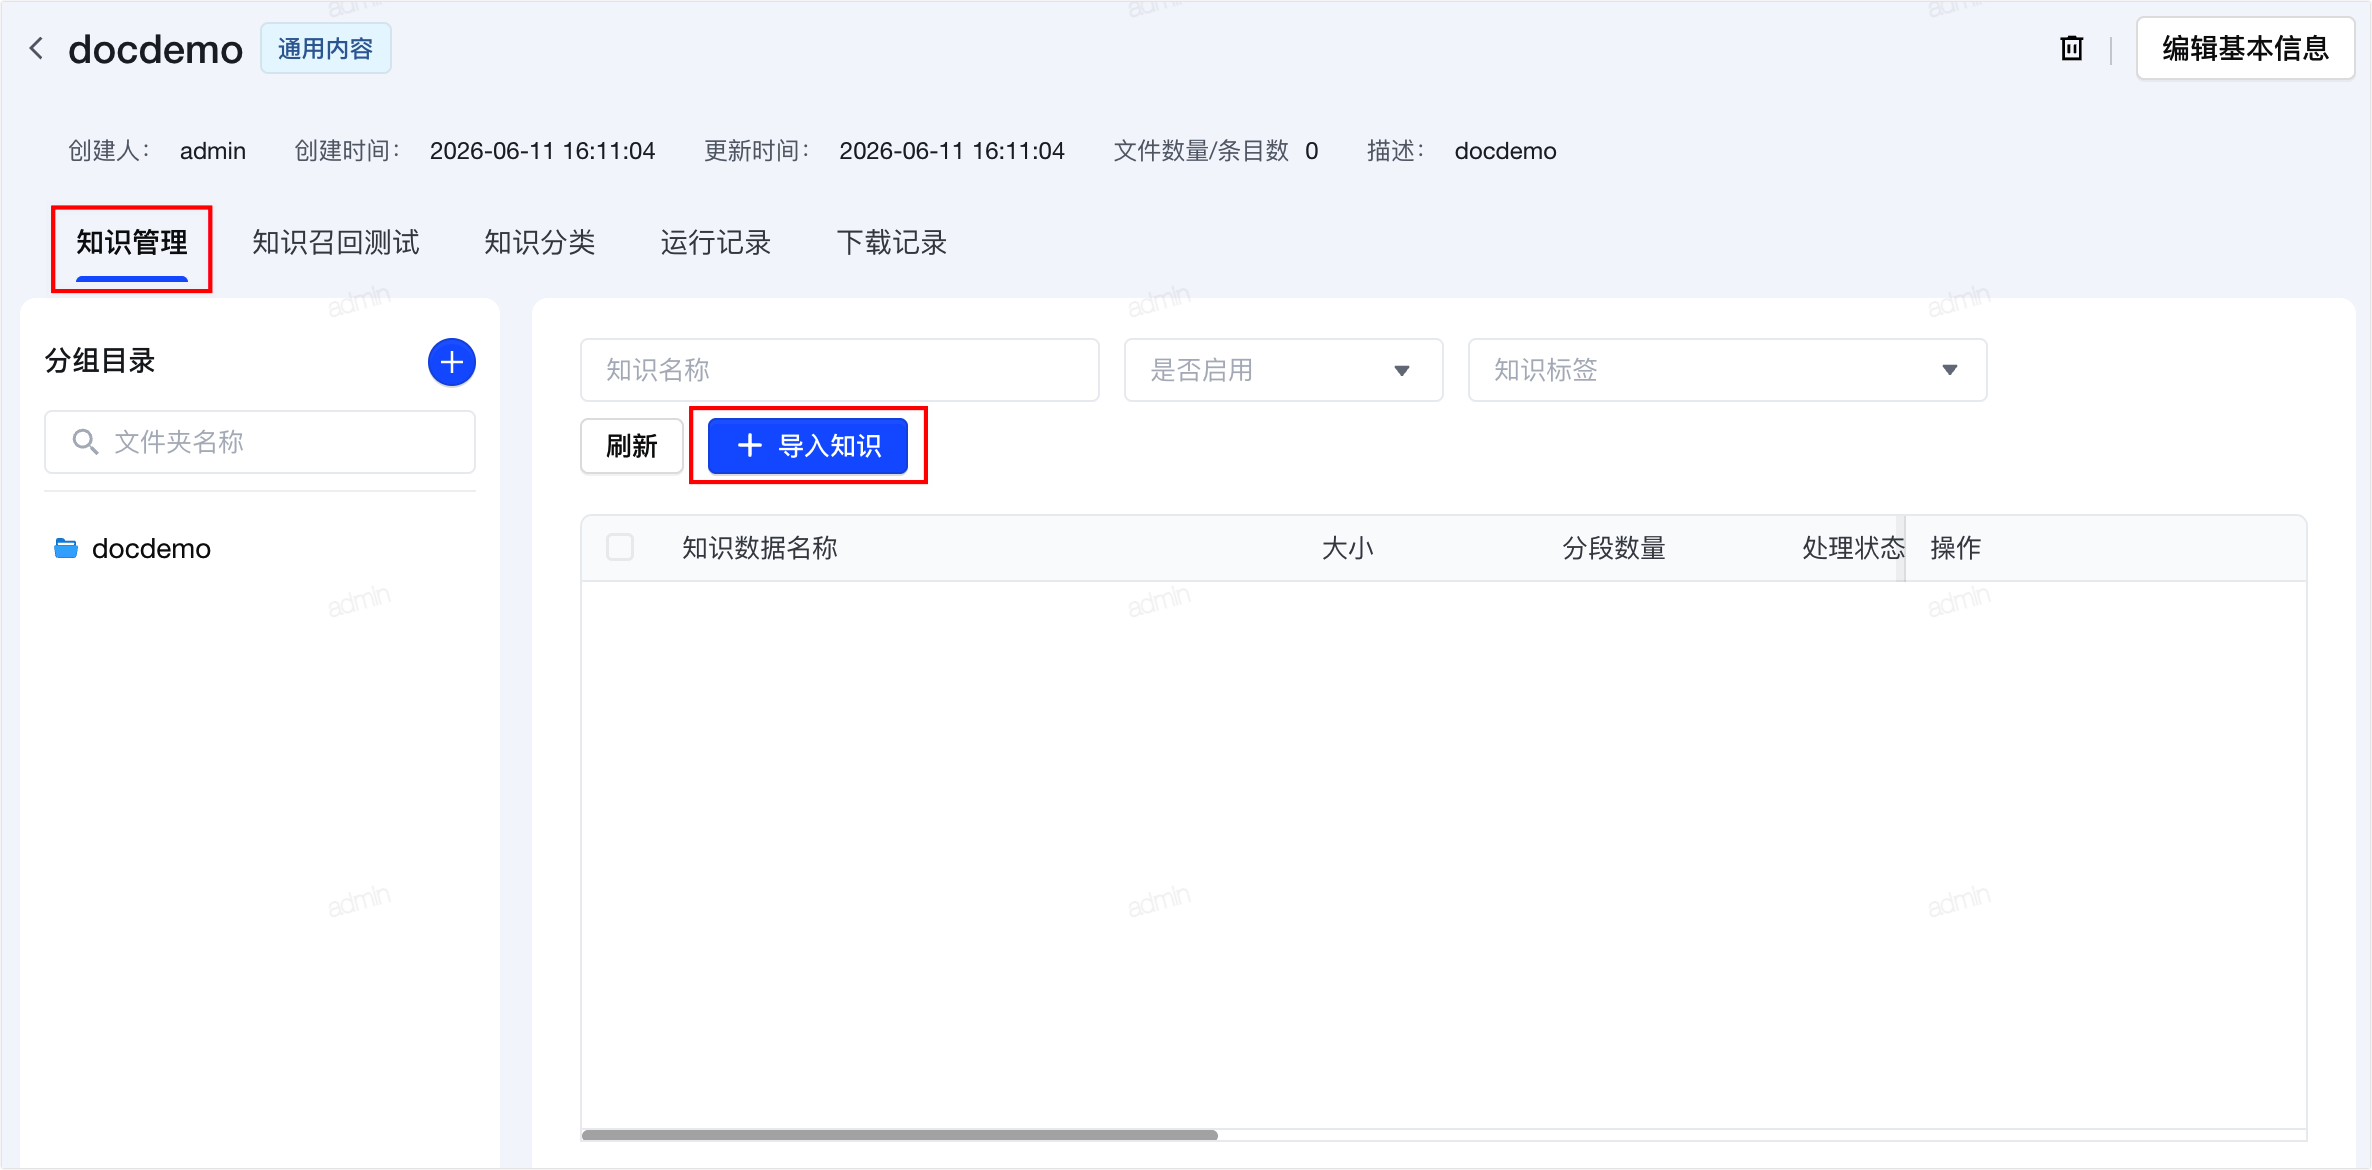Click the 操作 column header
This screenshot has width=2372, height=1170.
click(x=1956, y=548)
